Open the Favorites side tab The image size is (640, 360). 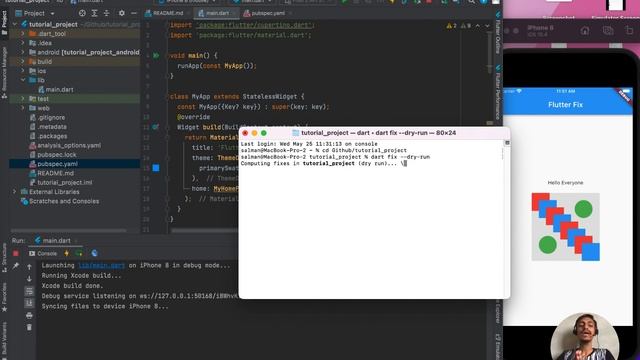[x=4, y=298]
